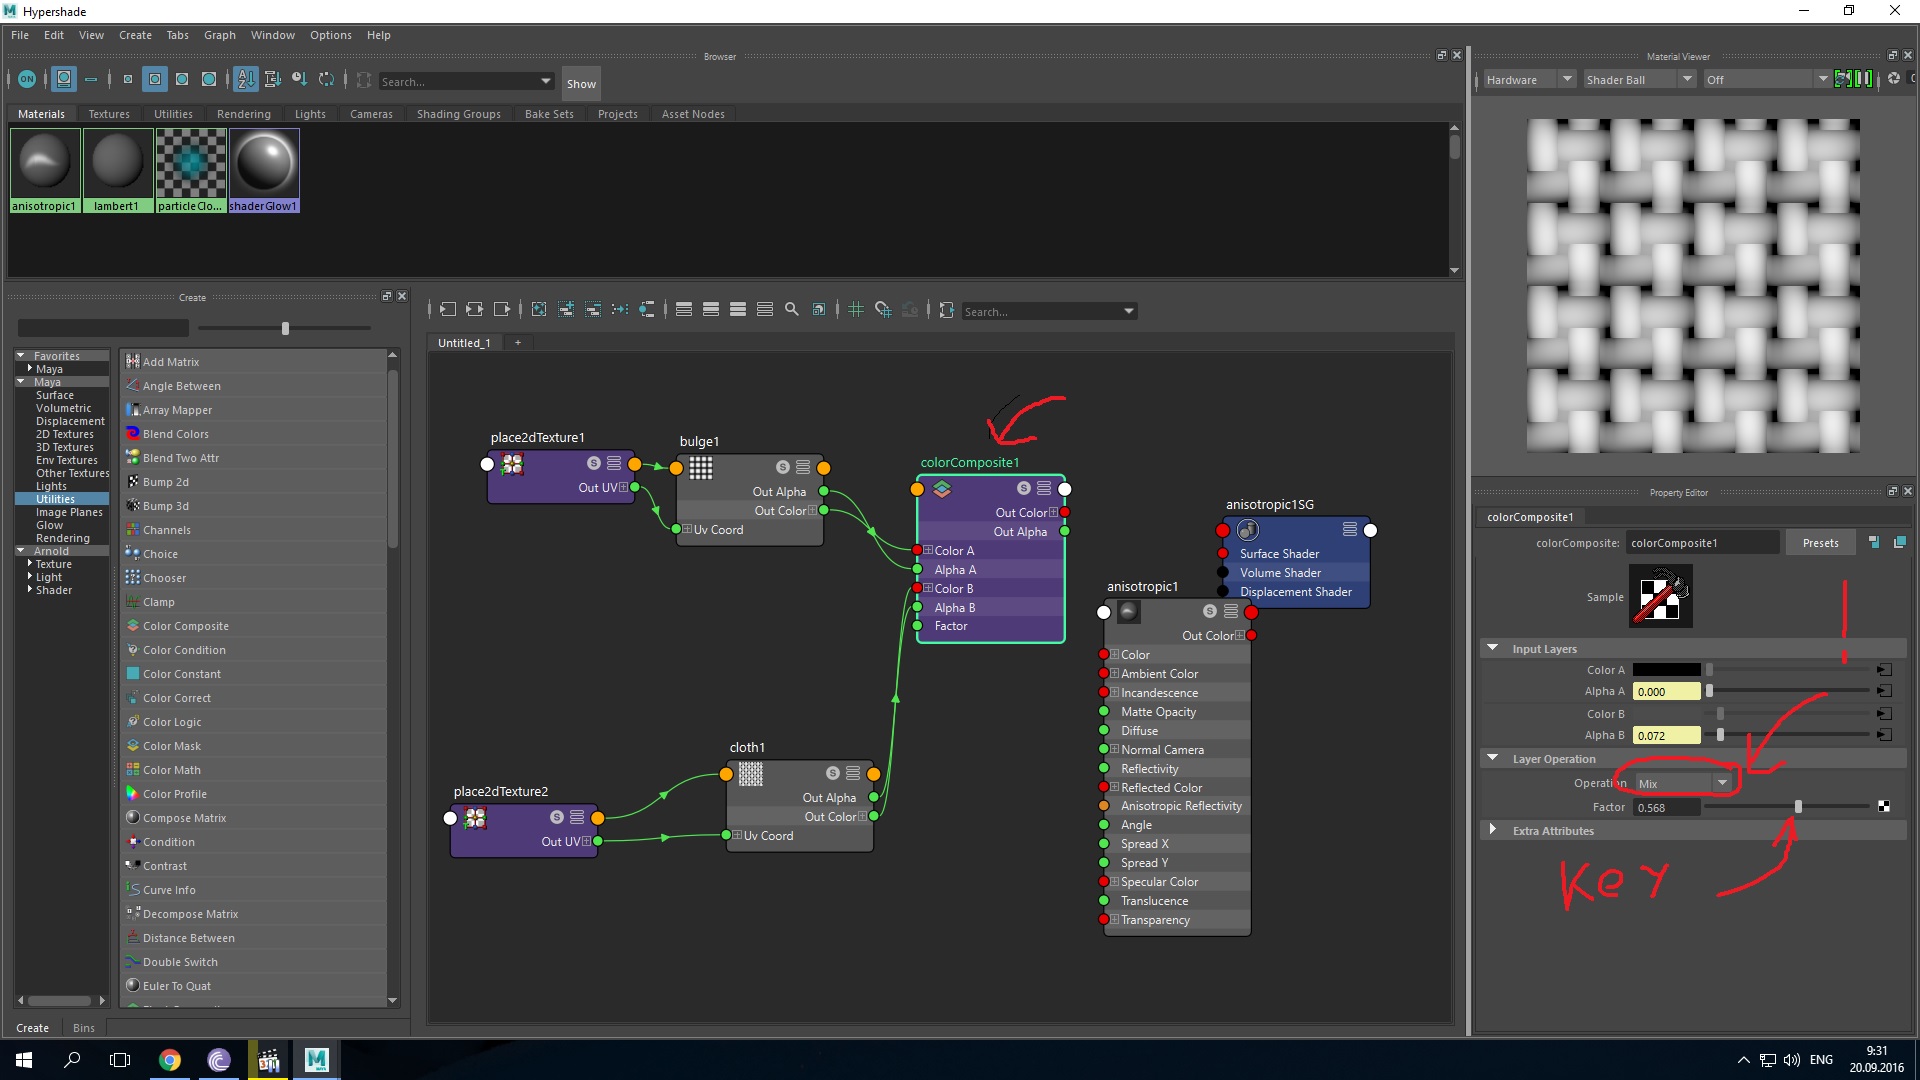Toggle grid display in node editor toolbar

click(856, 310)
